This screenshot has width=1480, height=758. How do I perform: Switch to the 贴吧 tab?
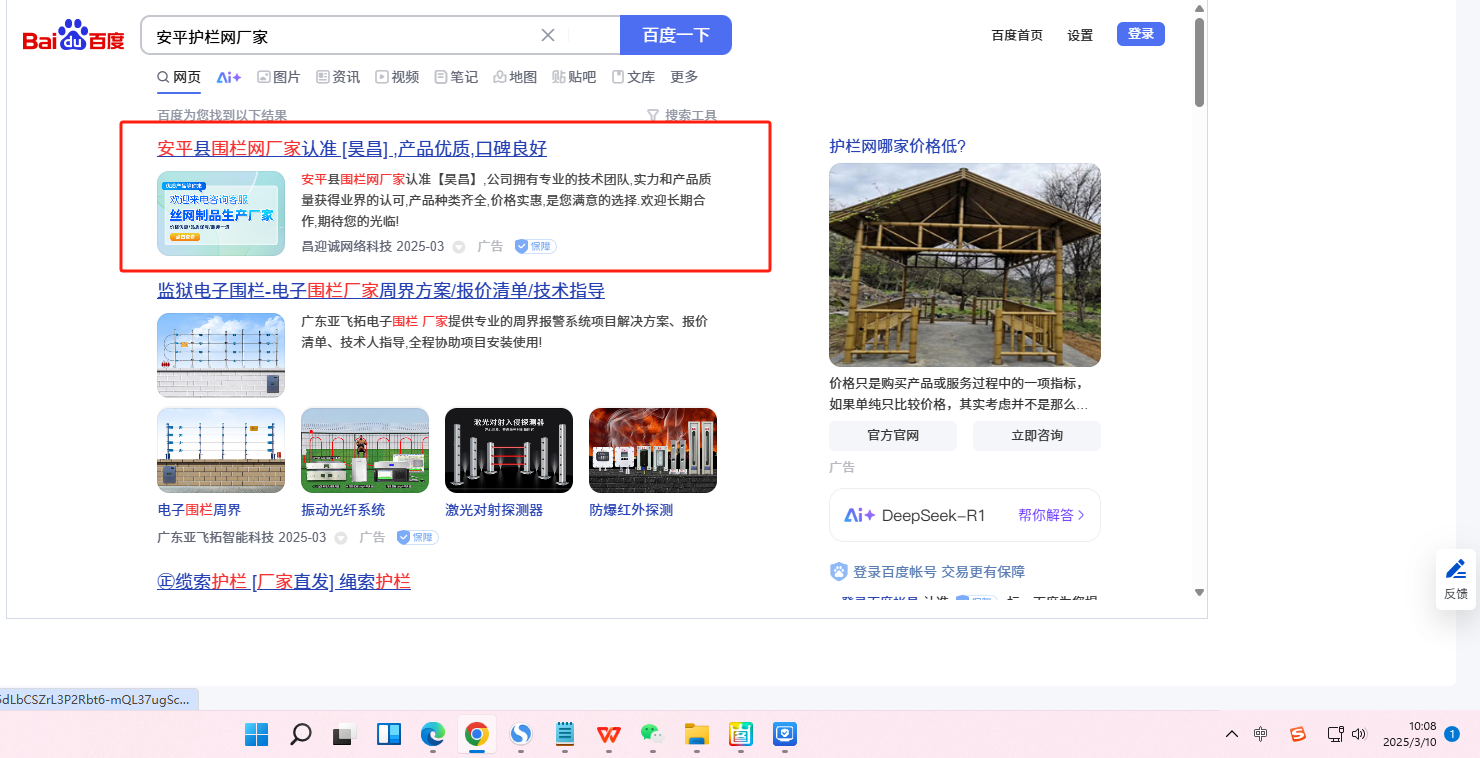[x=574, y=77]
